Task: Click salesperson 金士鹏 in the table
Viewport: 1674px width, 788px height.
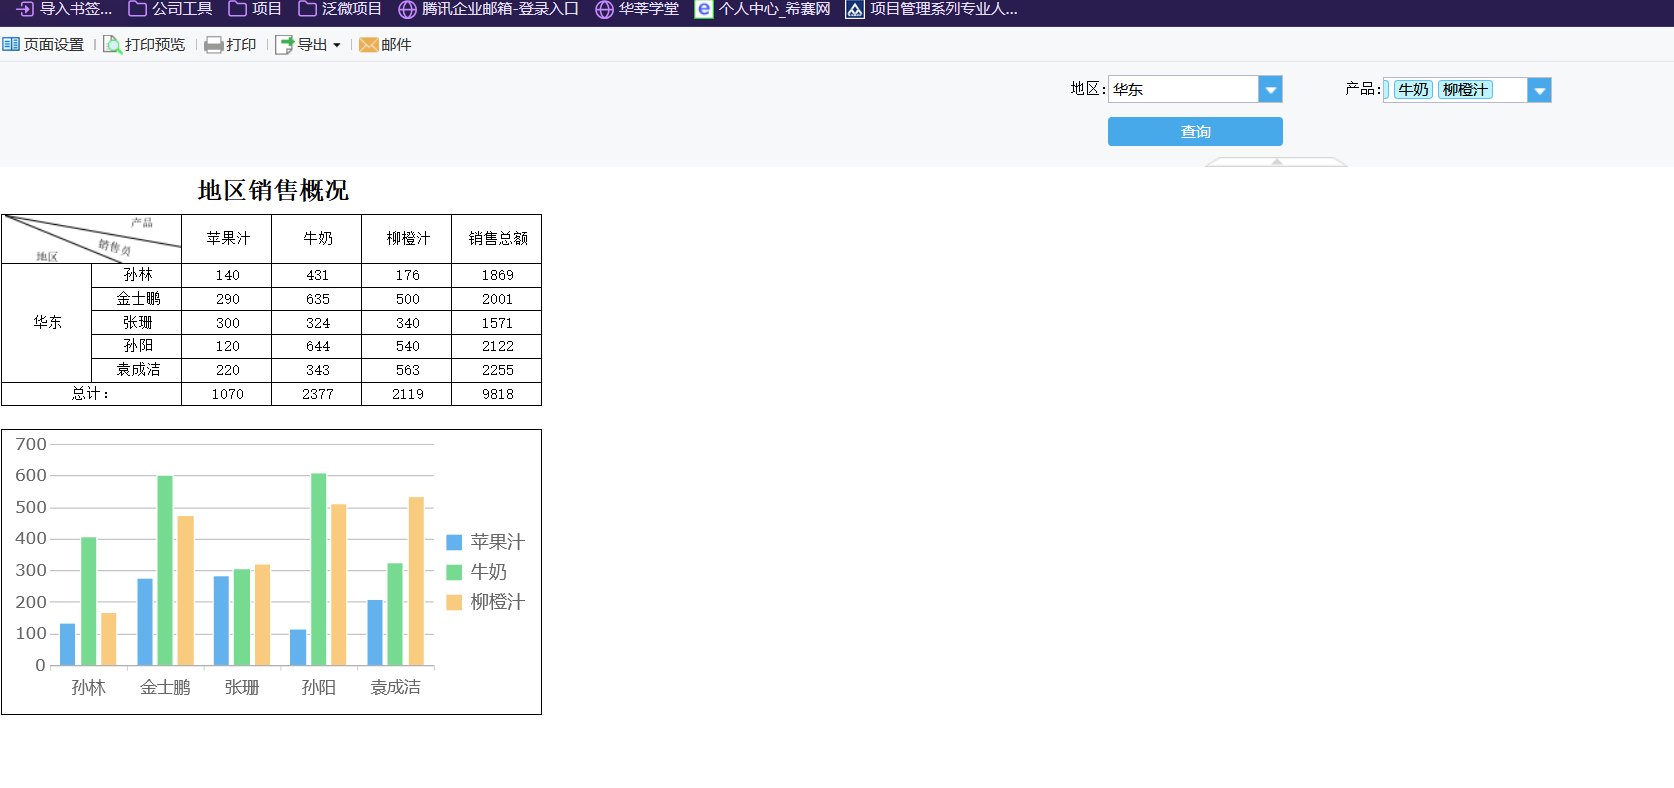Action: tap(137, 299)
